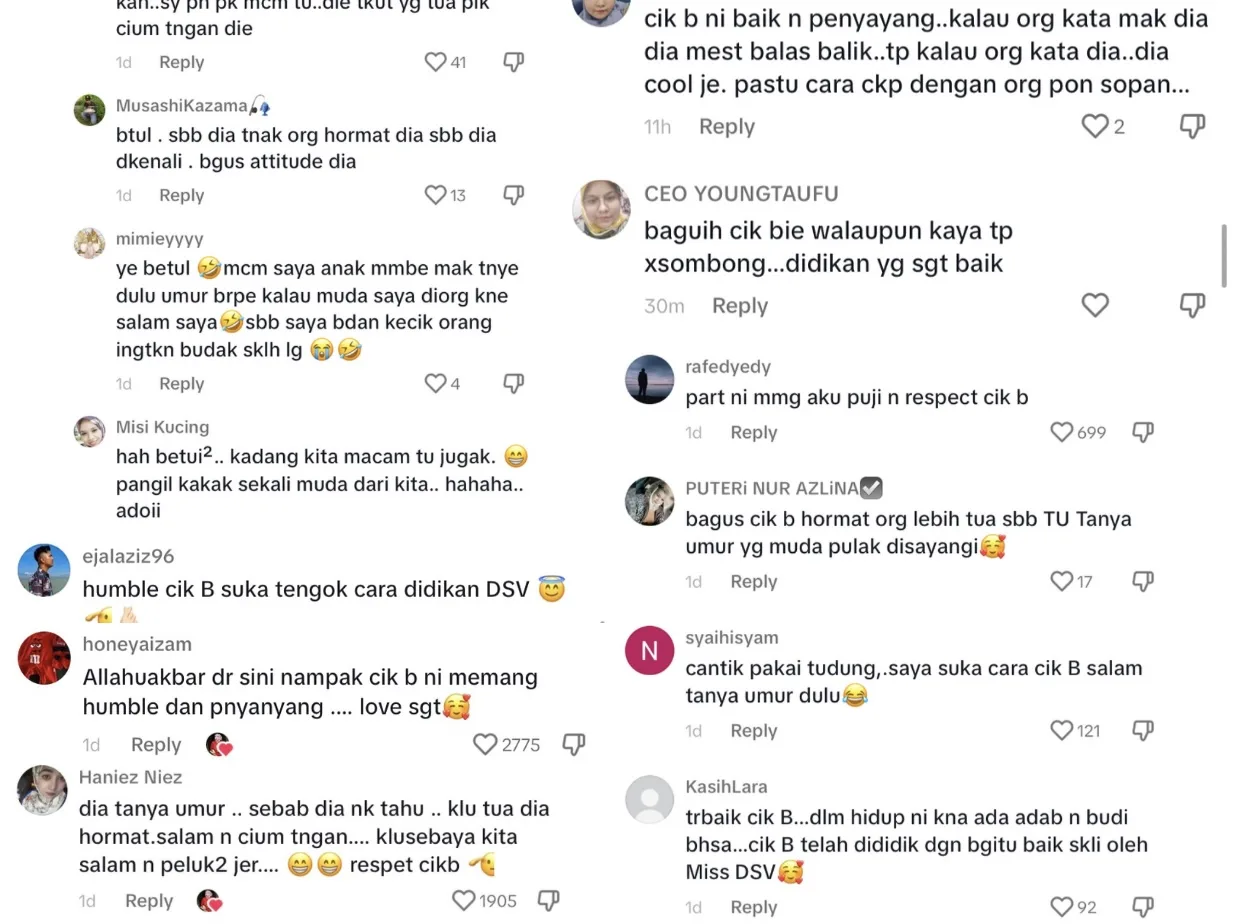Screen dimensions: 1242x924
Task: Open KasihLara's profile name
Action: [727, 787]
